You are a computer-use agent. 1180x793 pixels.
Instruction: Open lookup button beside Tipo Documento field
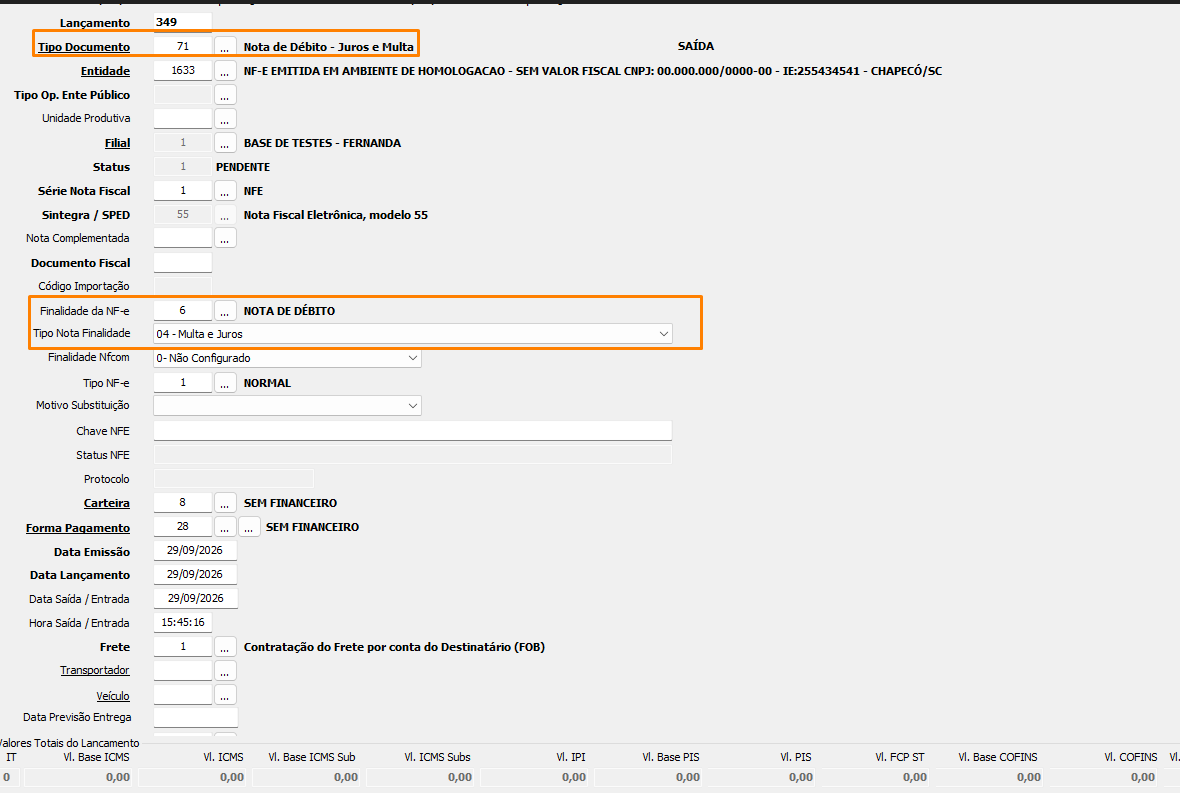click(x=225, y=47)
